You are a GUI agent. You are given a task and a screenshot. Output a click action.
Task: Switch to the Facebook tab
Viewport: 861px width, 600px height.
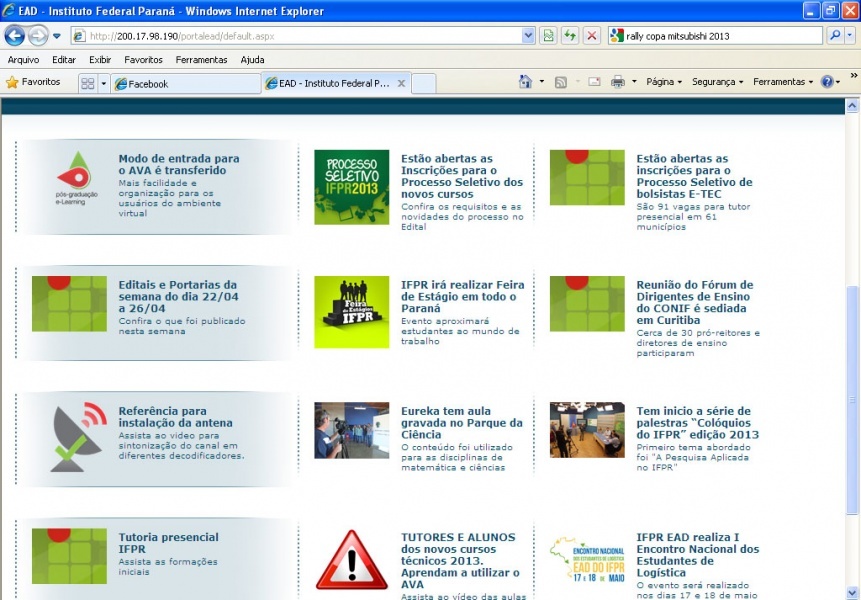click(186, 83)
